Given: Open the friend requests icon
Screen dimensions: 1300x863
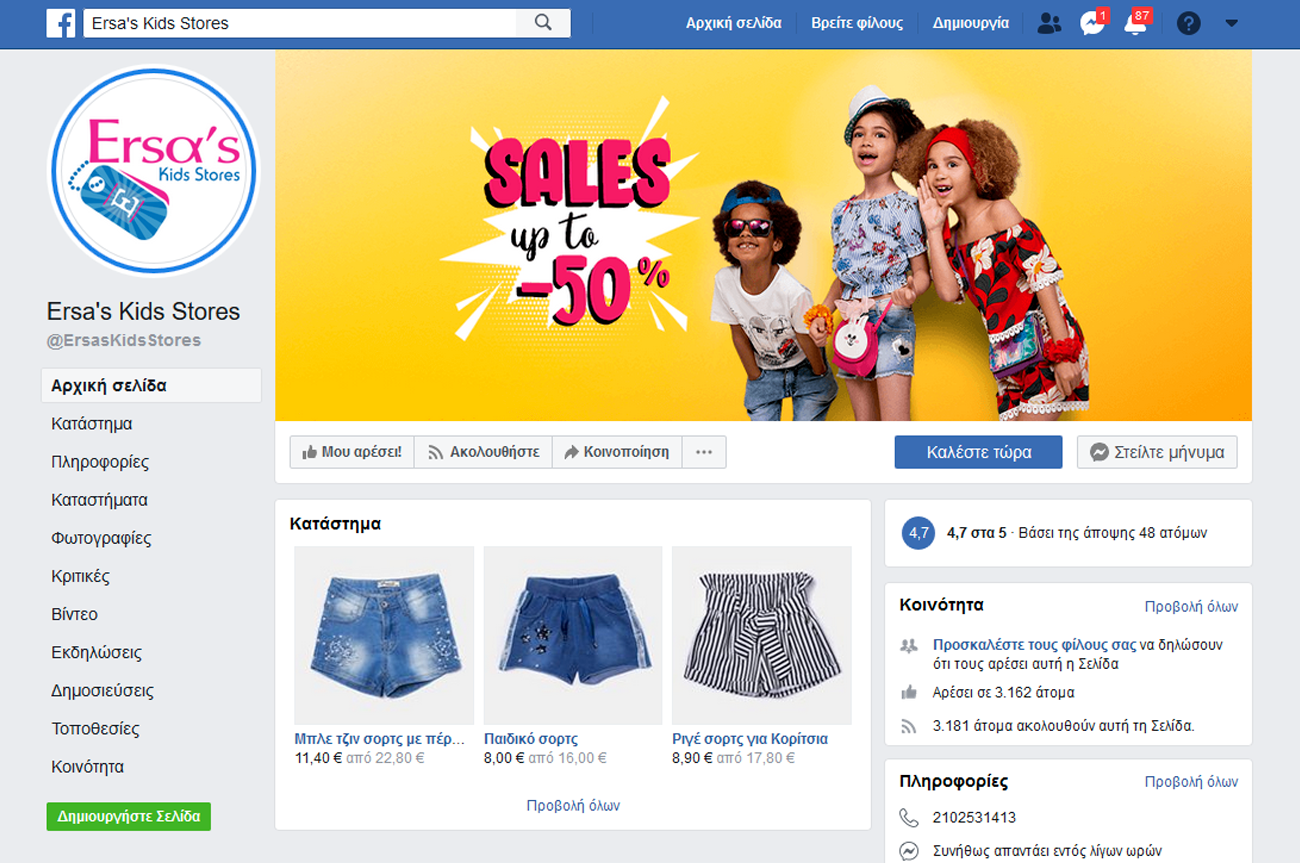Looking at the screenshot, I should 1049,23.
